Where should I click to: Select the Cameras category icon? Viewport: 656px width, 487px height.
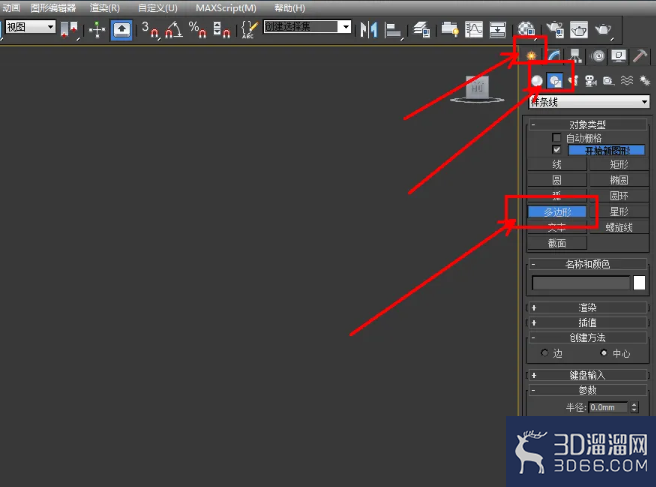[x=591, y=81]
